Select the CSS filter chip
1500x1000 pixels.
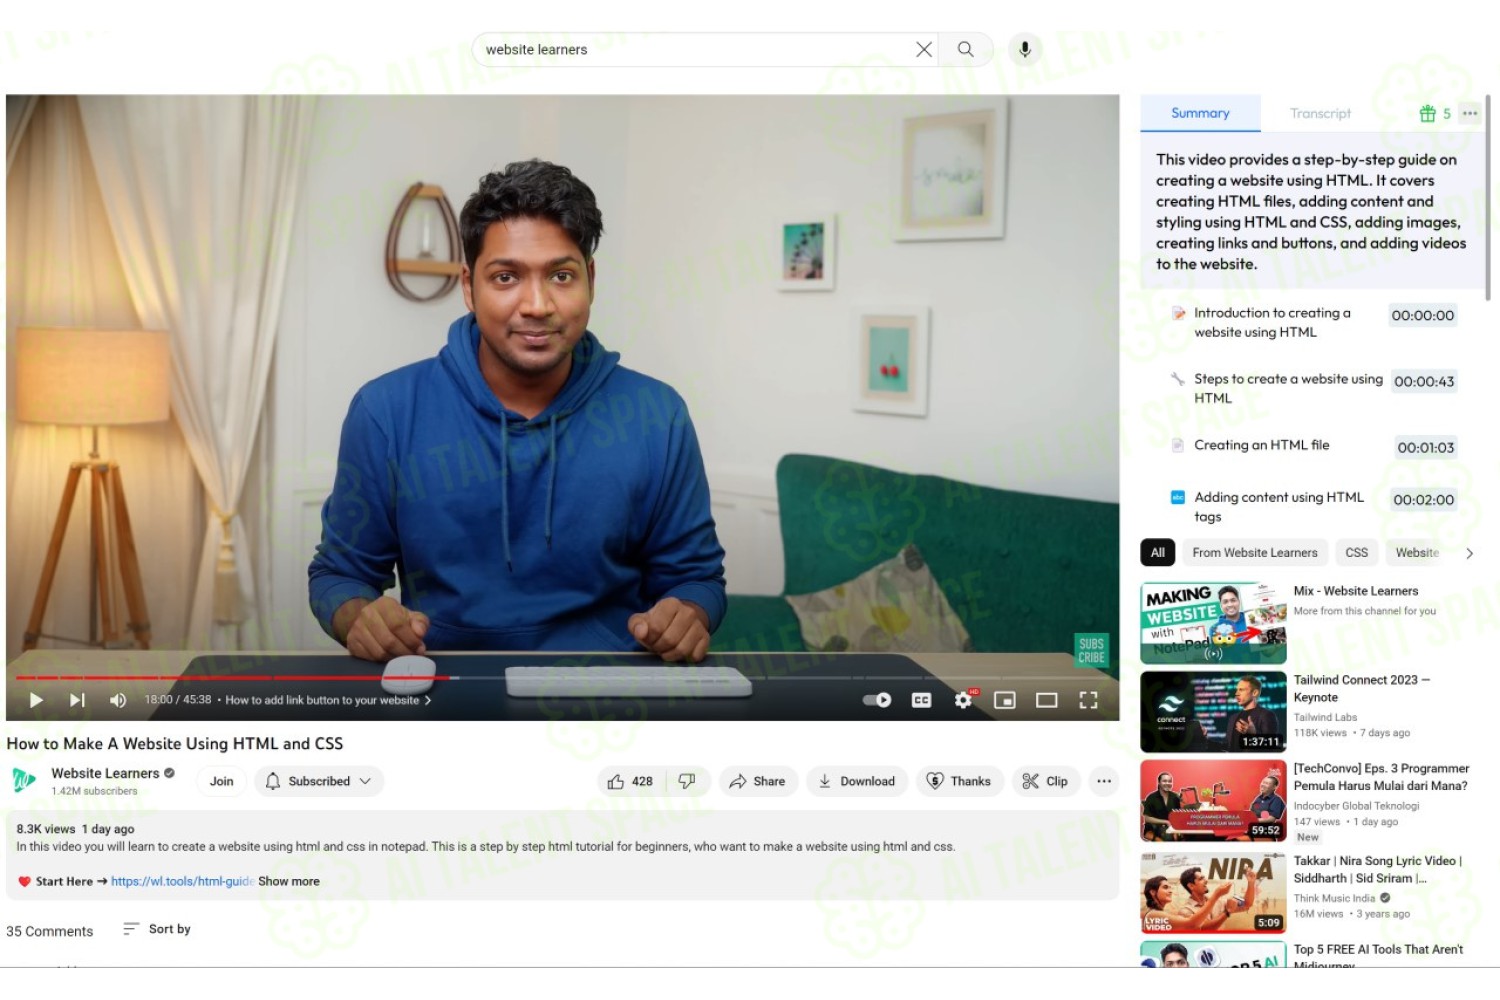click(1357, 552)
